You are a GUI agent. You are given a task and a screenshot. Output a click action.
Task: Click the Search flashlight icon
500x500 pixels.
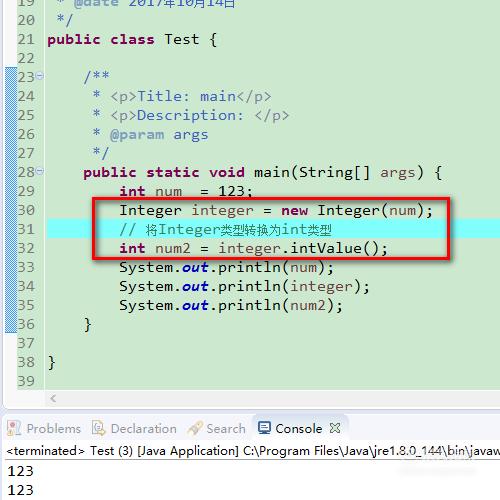click(195, 428)
